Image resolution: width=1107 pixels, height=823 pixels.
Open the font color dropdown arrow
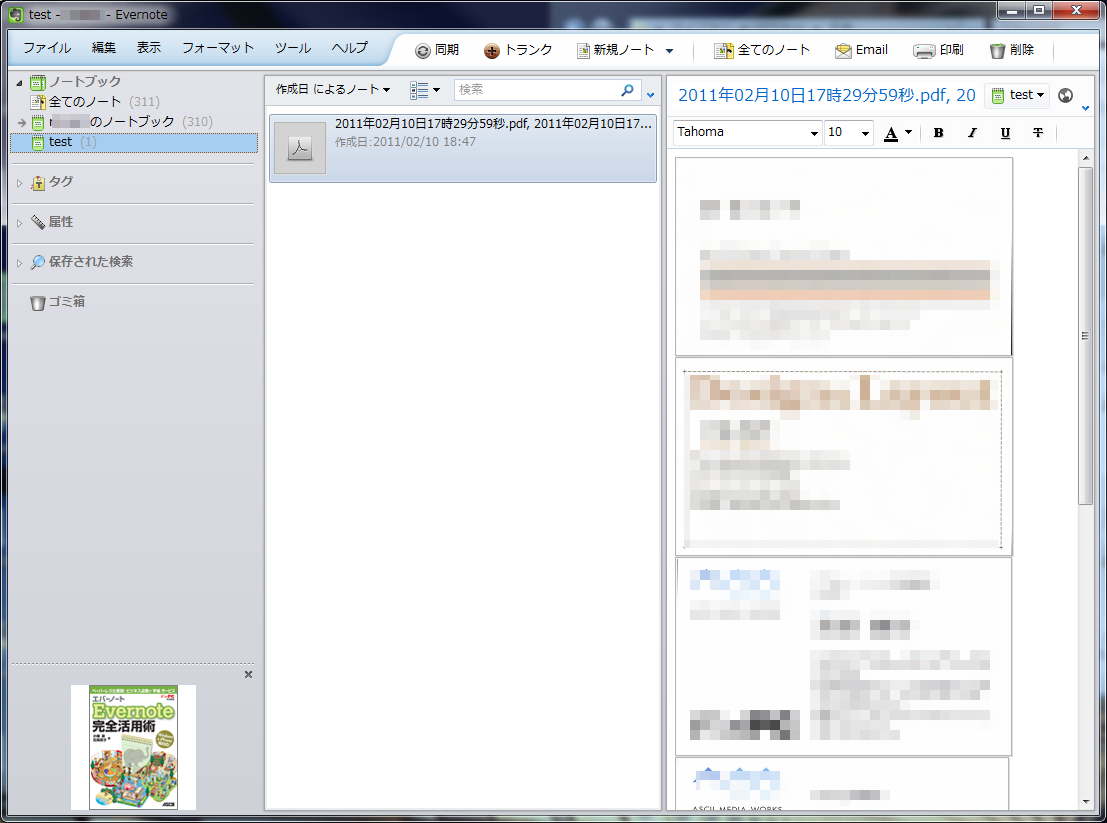(909, 132)
